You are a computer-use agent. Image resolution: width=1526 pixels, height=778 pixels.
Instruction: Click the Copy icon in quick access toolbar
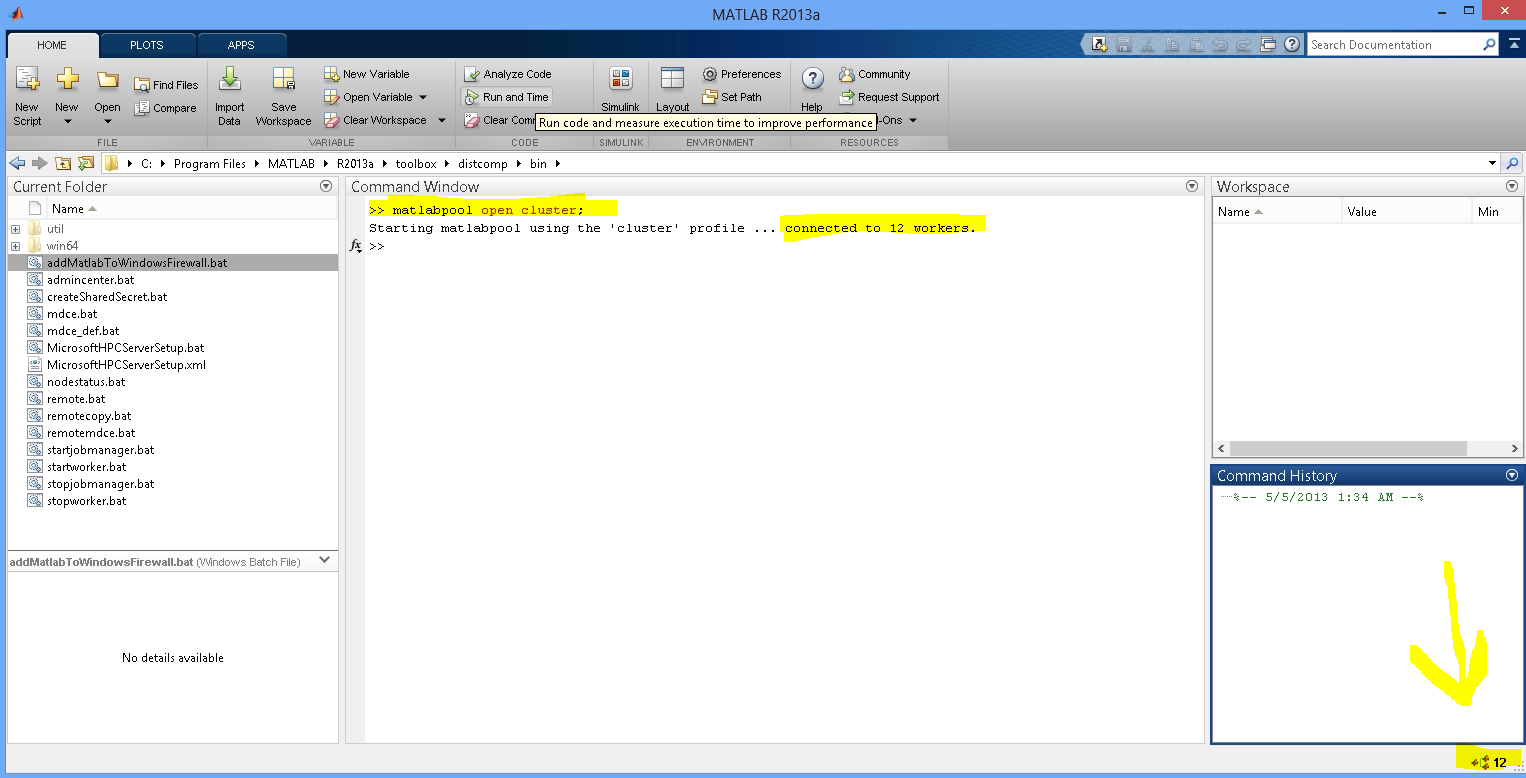[1172, 45]
